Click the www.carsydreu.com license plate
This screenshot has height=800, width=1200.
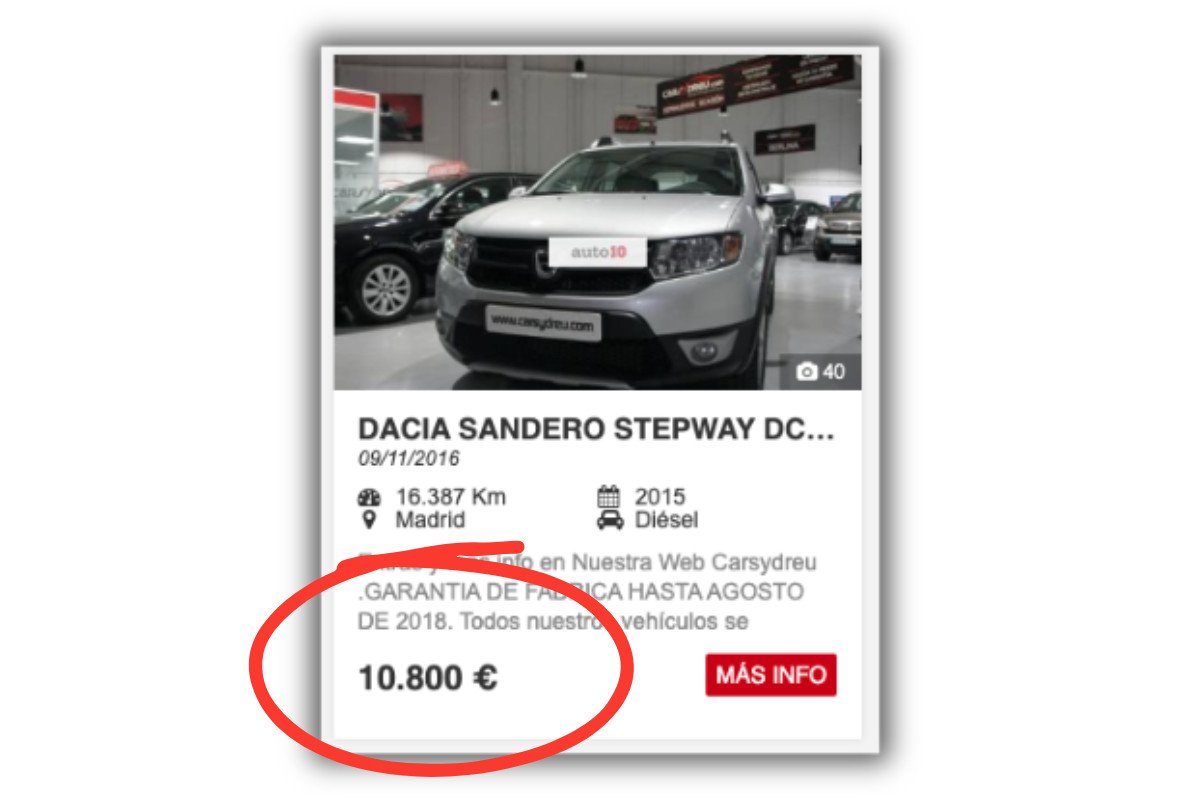click(x=543, y=323)
